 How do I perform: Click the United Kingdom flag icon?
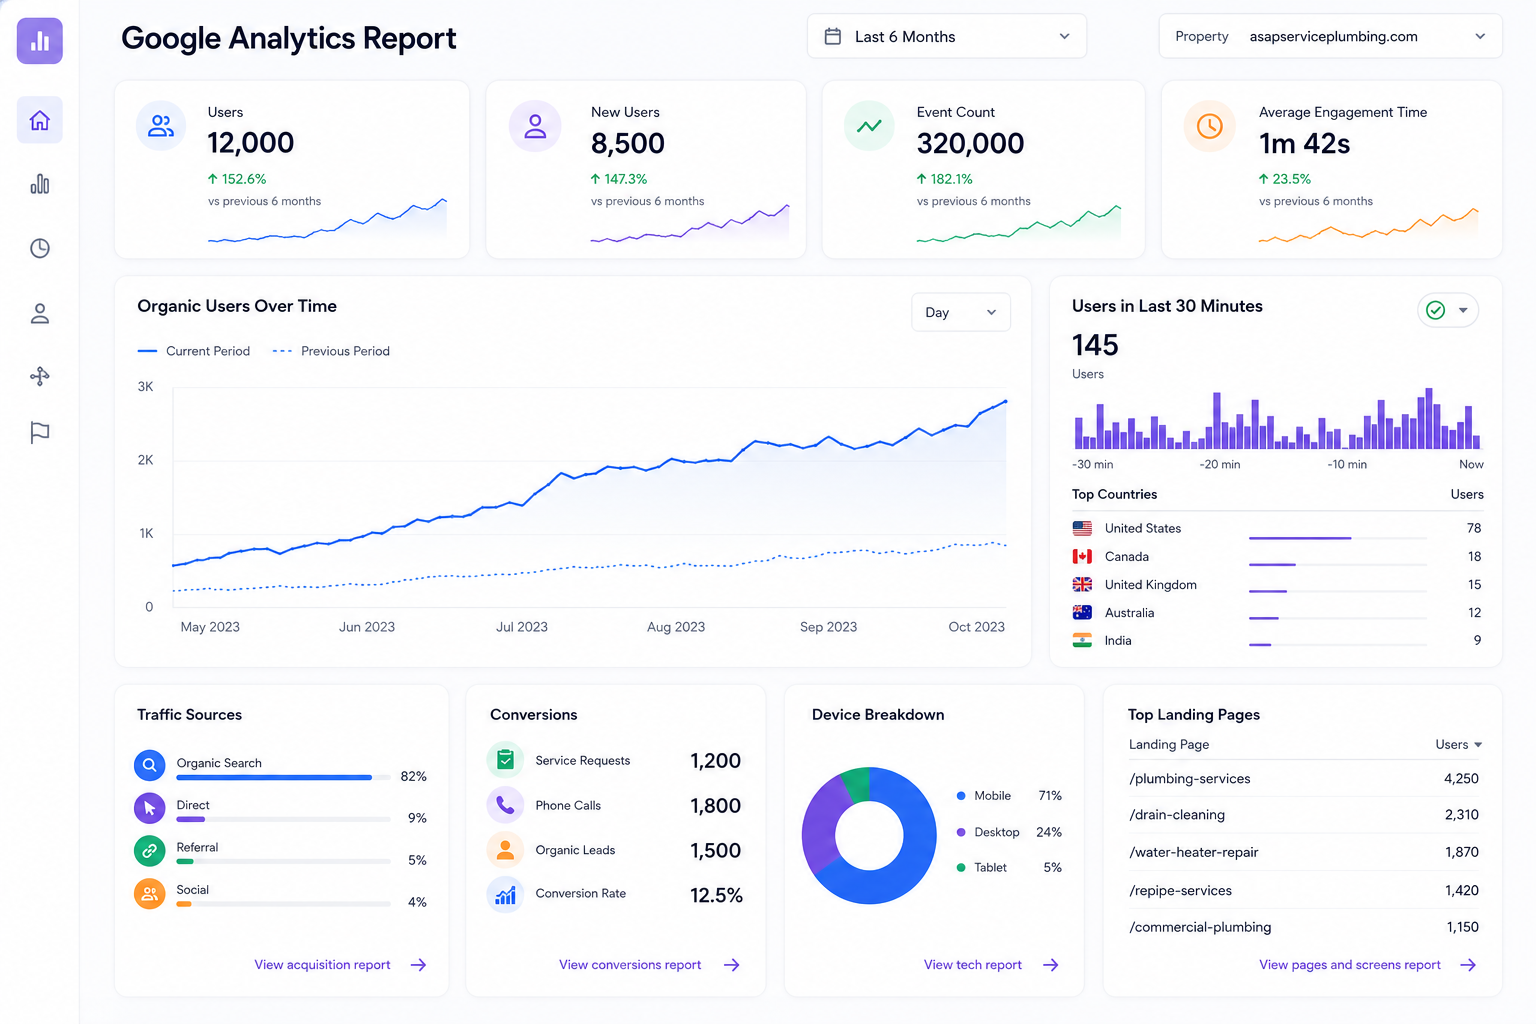tap(1082, 584)
